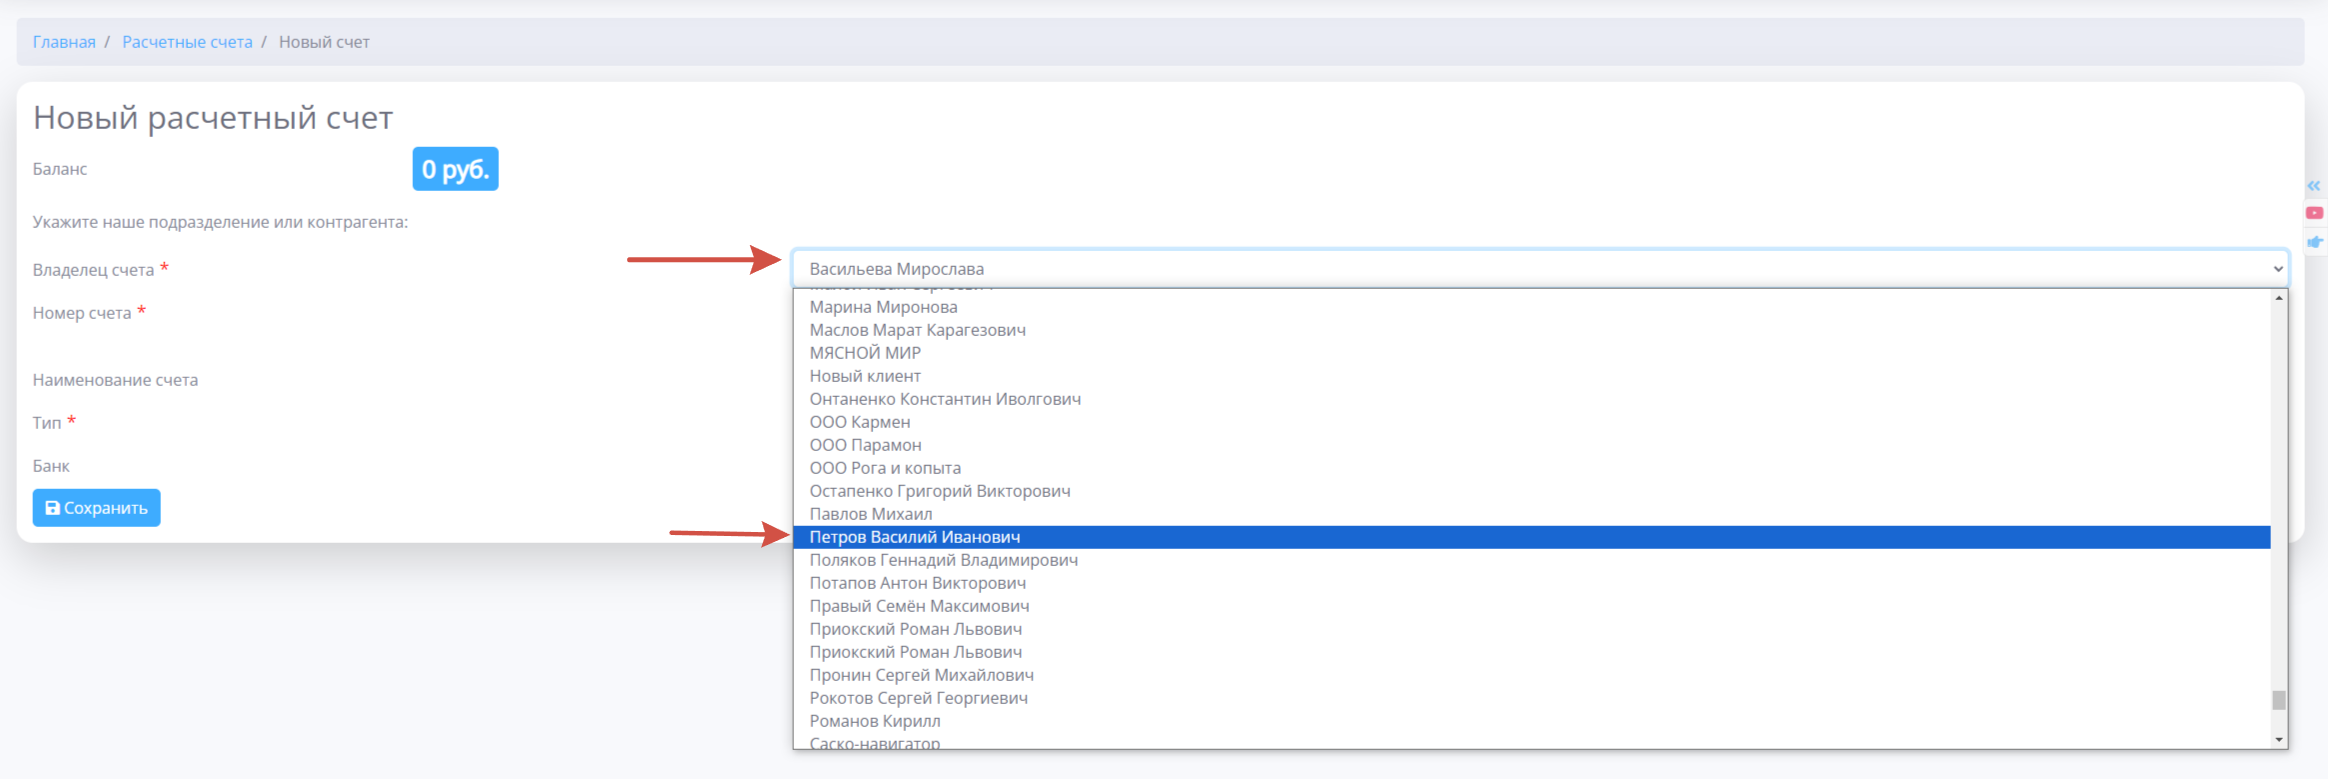
Task: Select Павлов Михаил from owner list
Action: click(870, 514)
